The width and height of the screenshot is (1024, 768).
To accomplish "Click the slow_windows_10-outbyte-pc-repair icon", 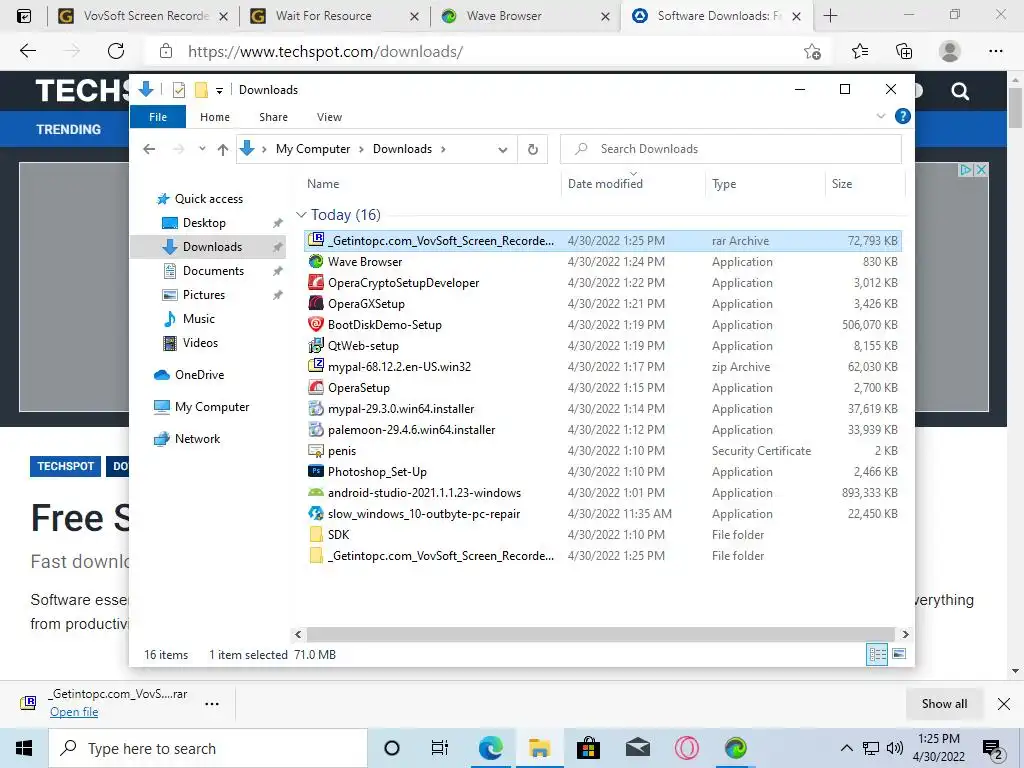I will (316, 513).
